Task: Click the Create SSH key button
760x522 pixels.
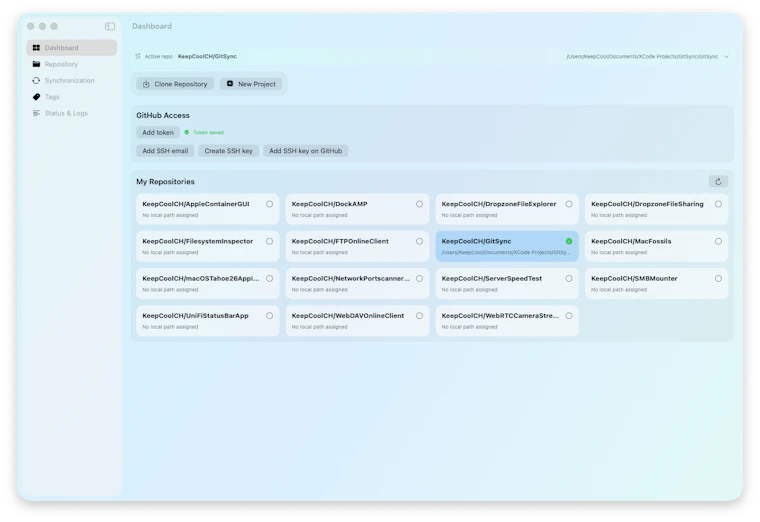Action: coord(228,151)
